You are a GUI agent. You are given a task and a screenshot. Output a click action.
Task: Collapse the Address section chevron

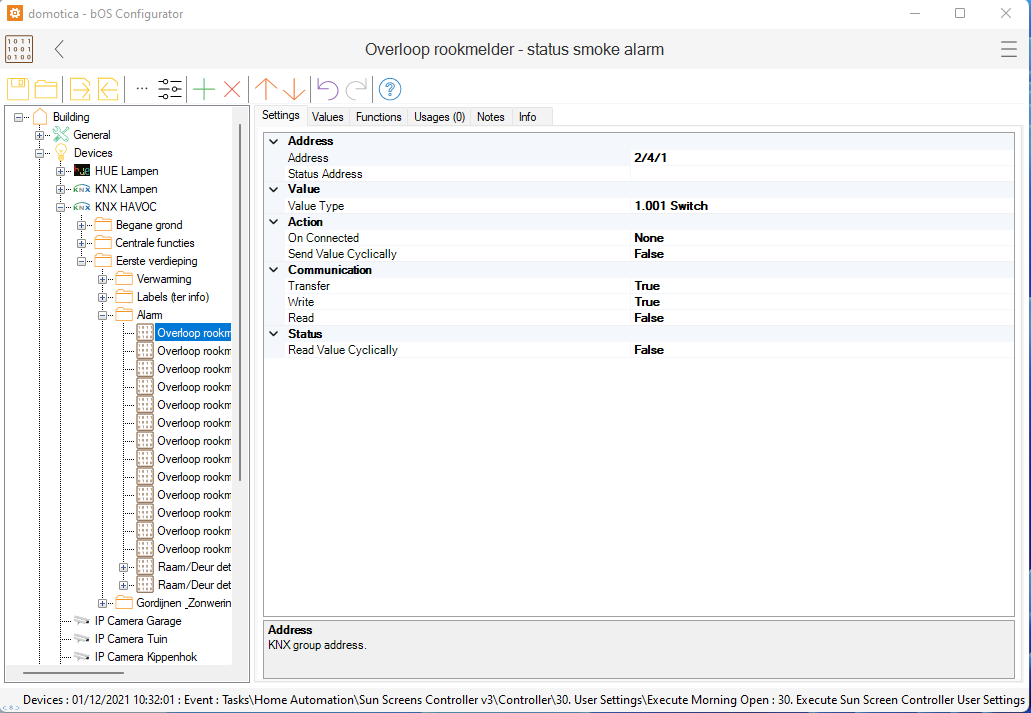point(274,142)
